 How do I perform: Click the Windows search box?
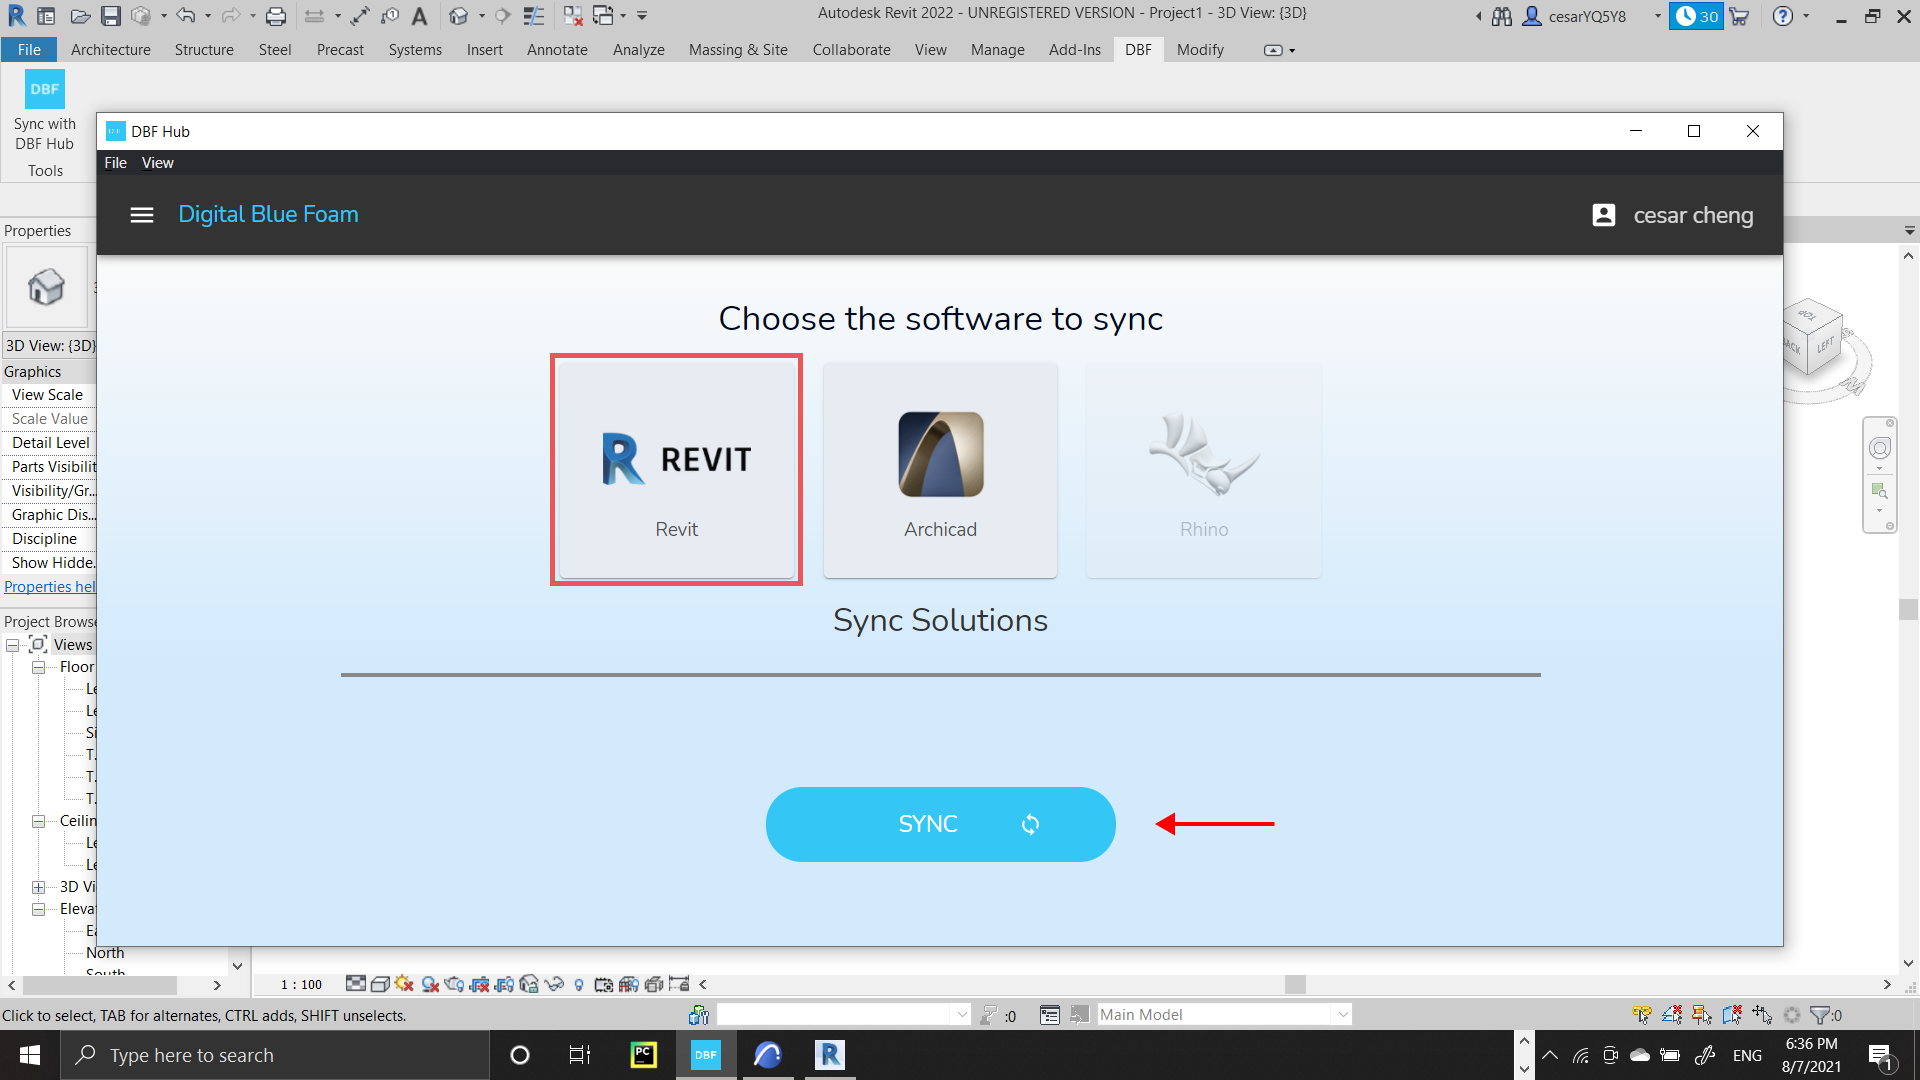pos(275,1055)
